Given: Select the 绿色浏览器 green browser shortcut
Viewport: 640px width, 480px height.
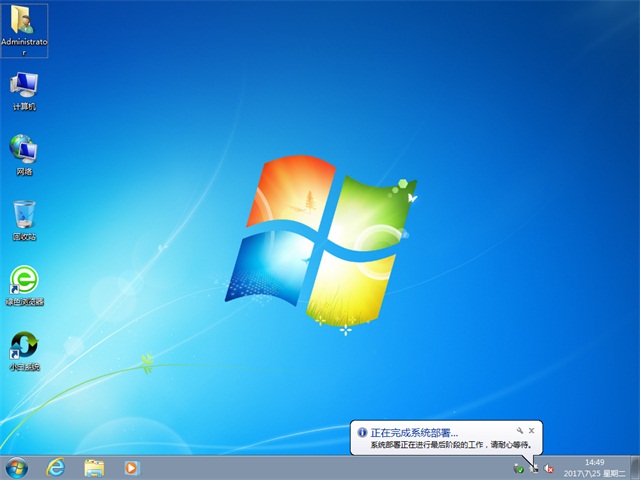Looking at the screenshot, I should click(x=24, y=286).
